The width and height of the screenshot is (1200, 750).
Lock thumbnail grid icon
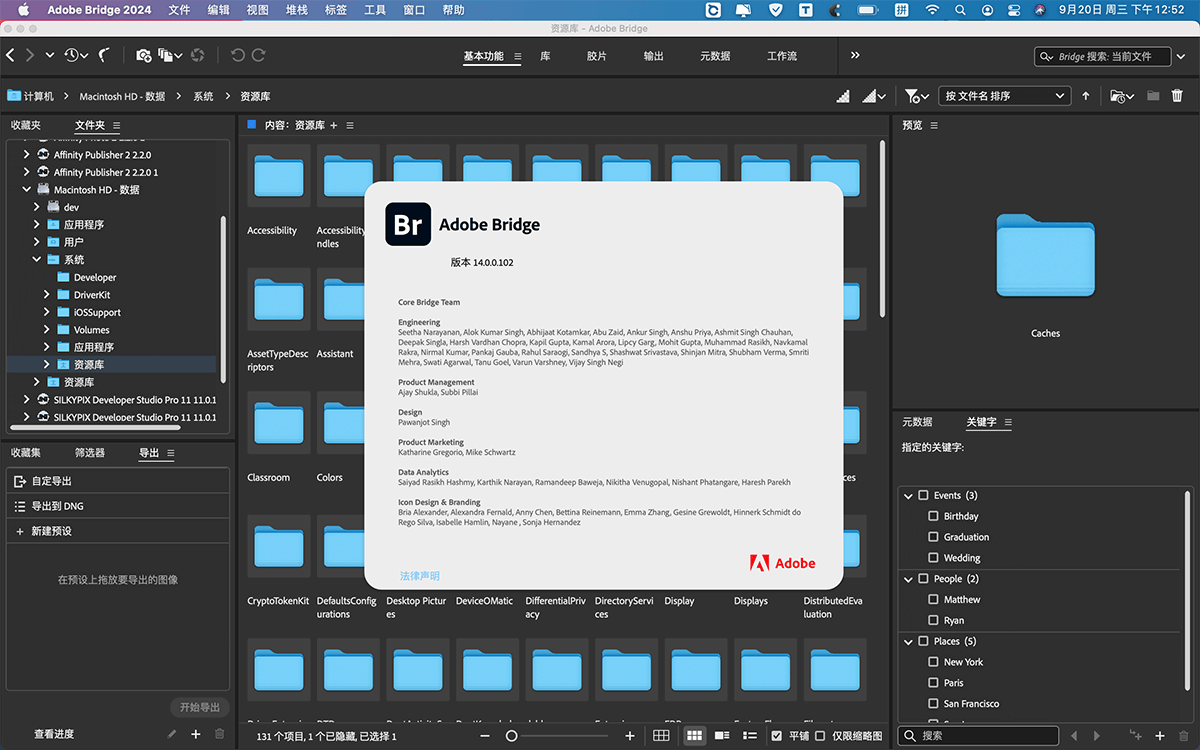point(661,736)
